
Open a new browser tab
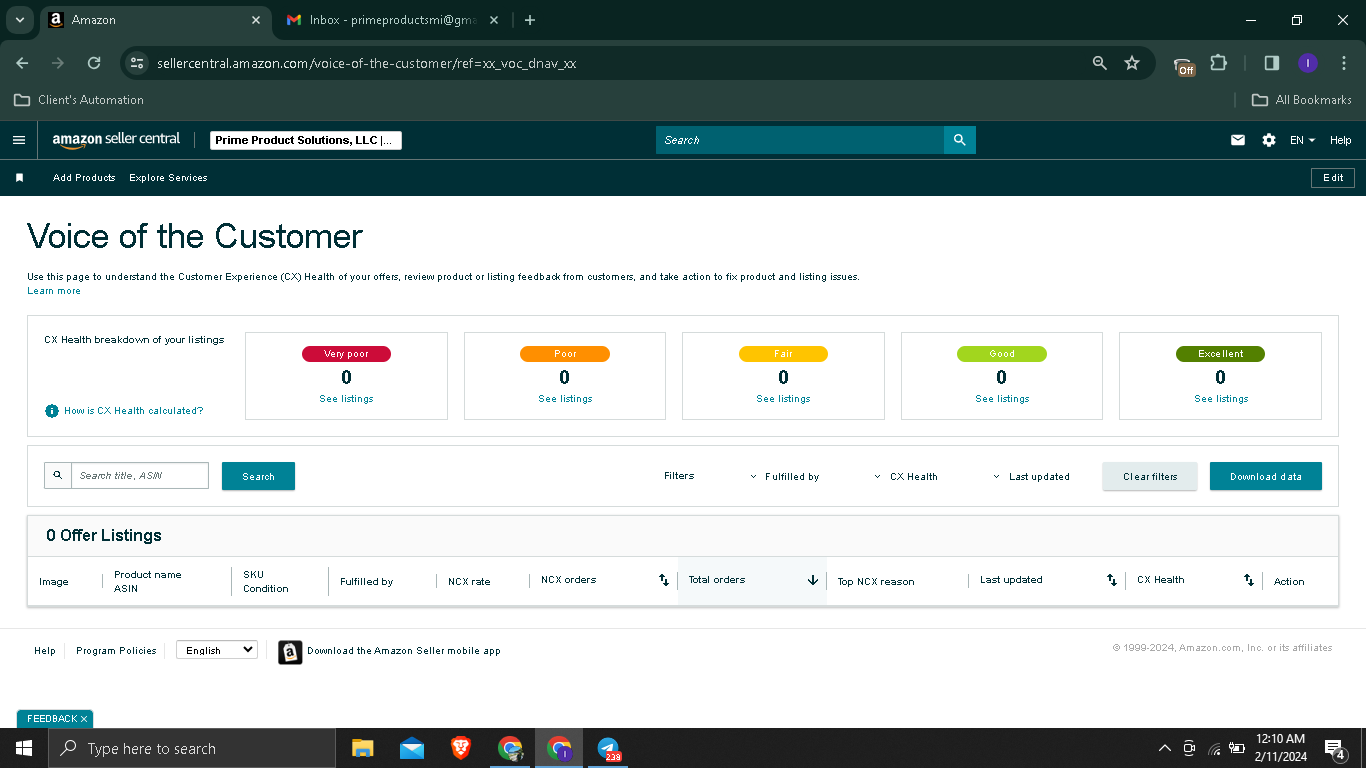point(530,20)
